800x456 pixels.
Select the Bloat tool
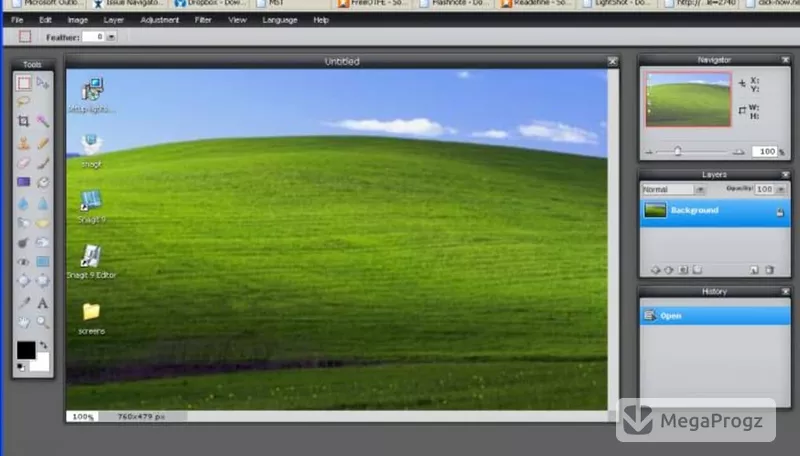tap(23, 281)
